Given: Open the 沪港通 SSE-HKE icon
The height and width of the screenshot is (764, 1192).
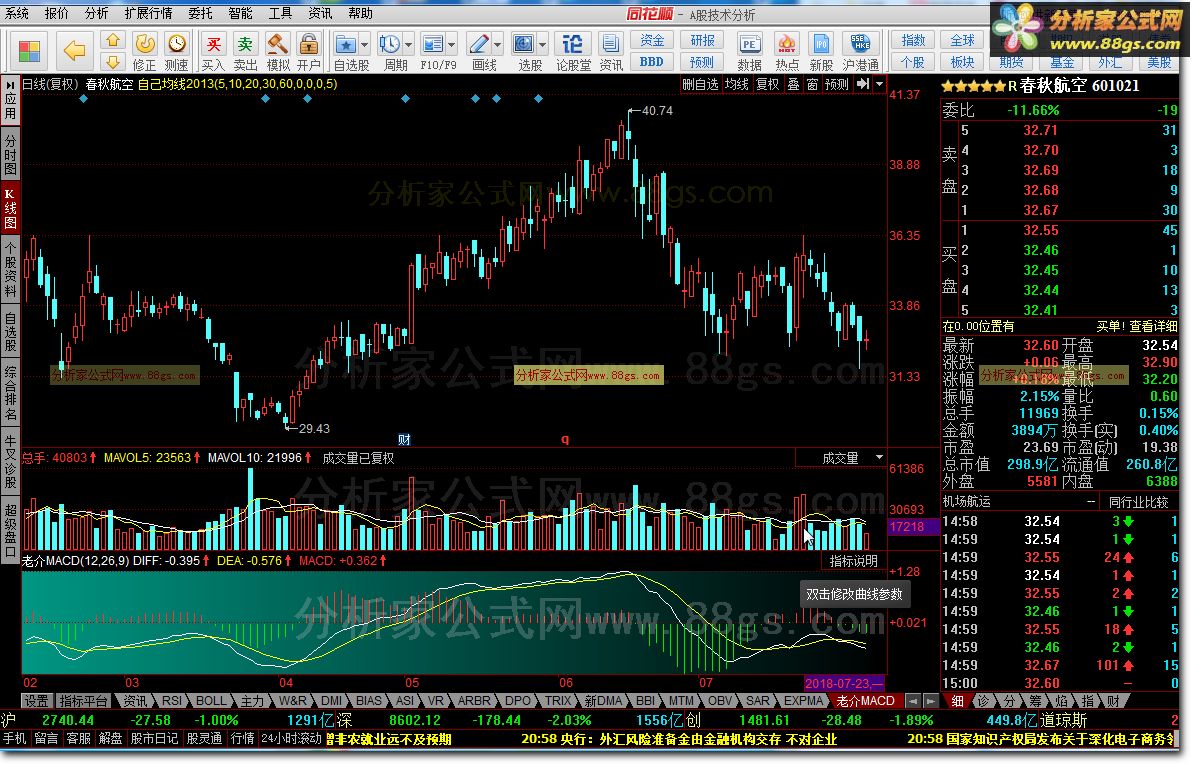Looking at the screenshot, I should click(861, 51).
